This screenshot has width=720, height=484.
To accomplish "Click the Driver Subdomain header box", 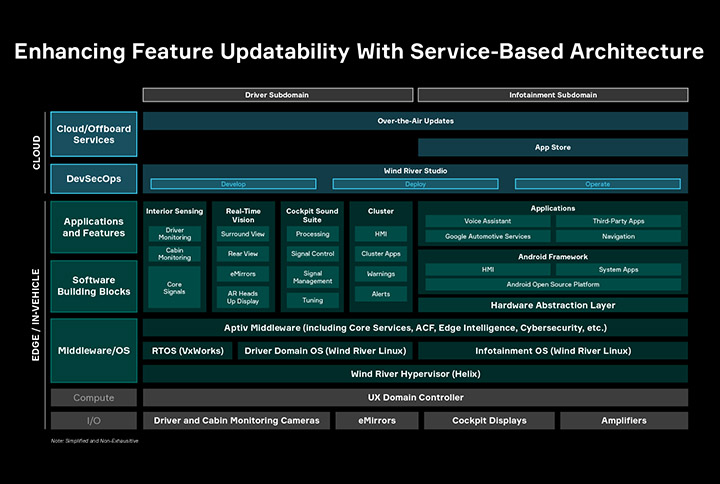I will (x=278, y=95).
